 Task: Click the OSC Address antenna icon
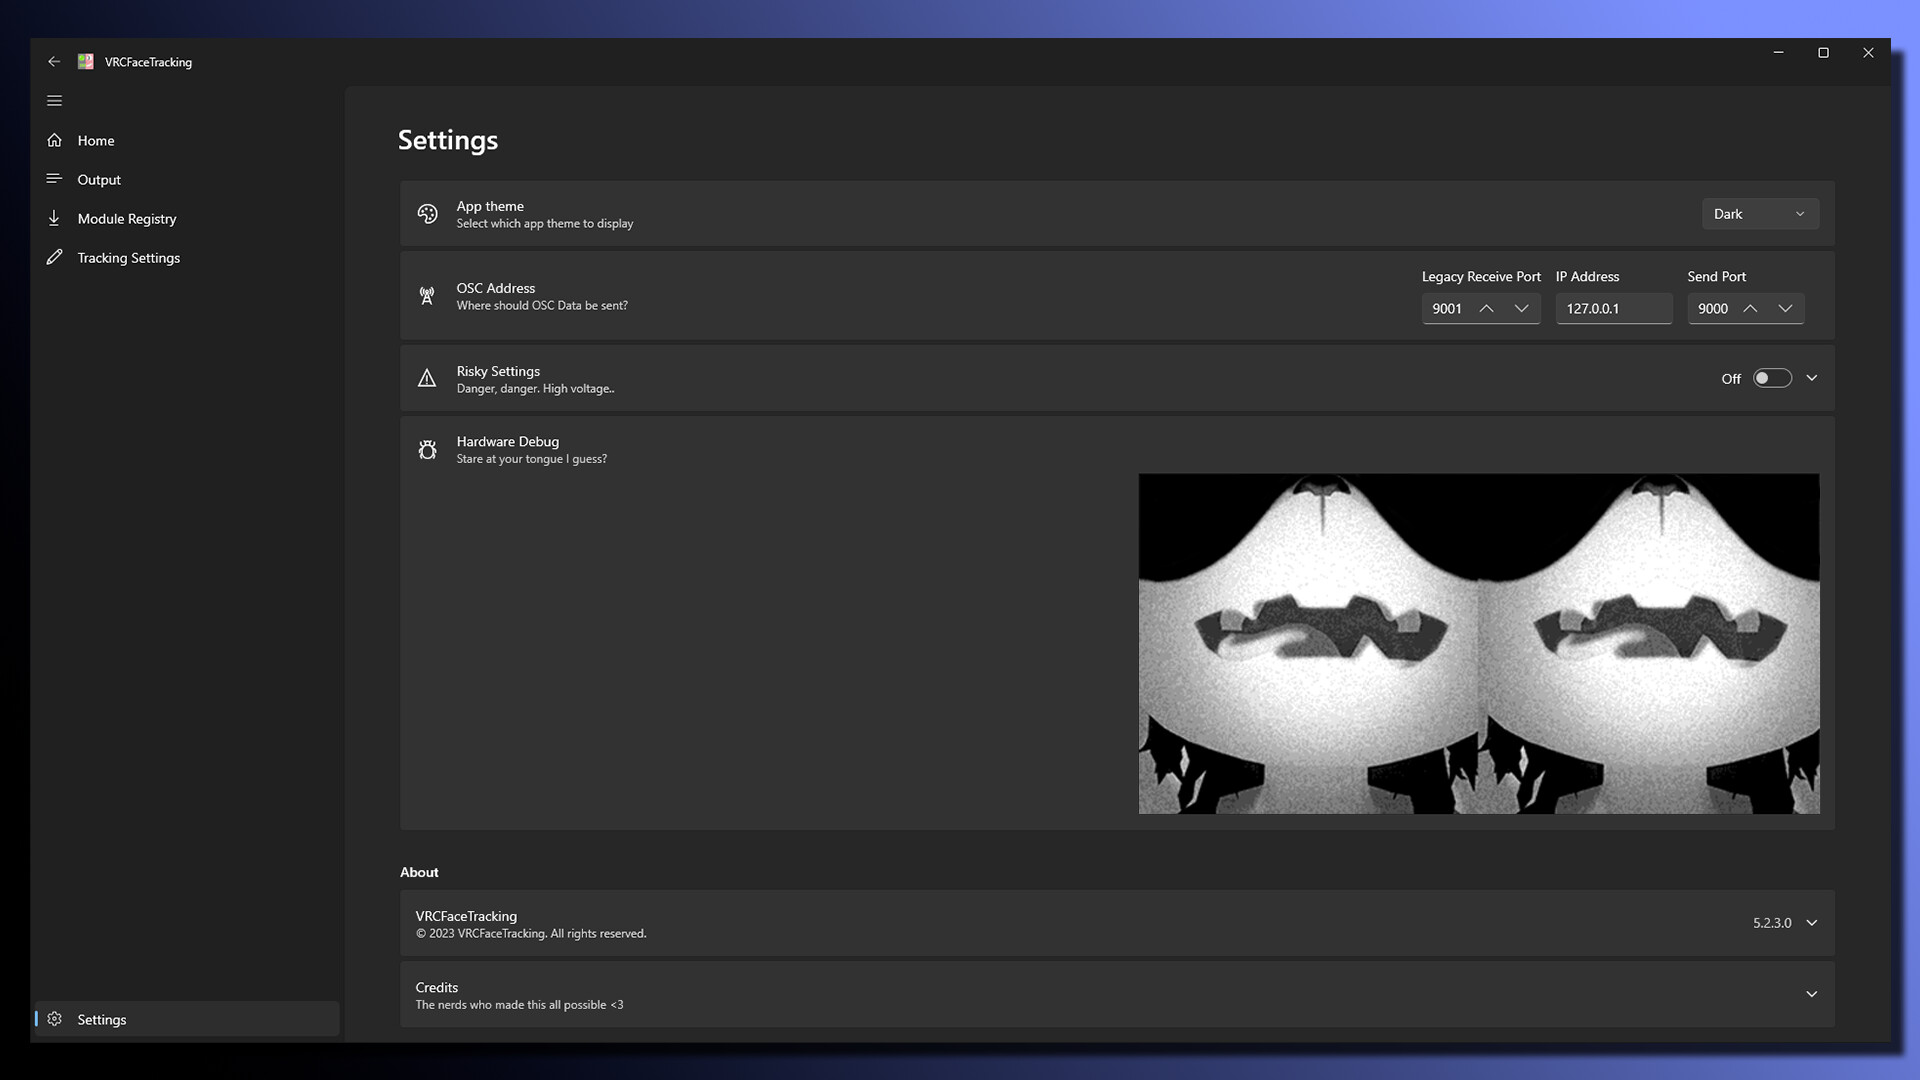(428, 296)
